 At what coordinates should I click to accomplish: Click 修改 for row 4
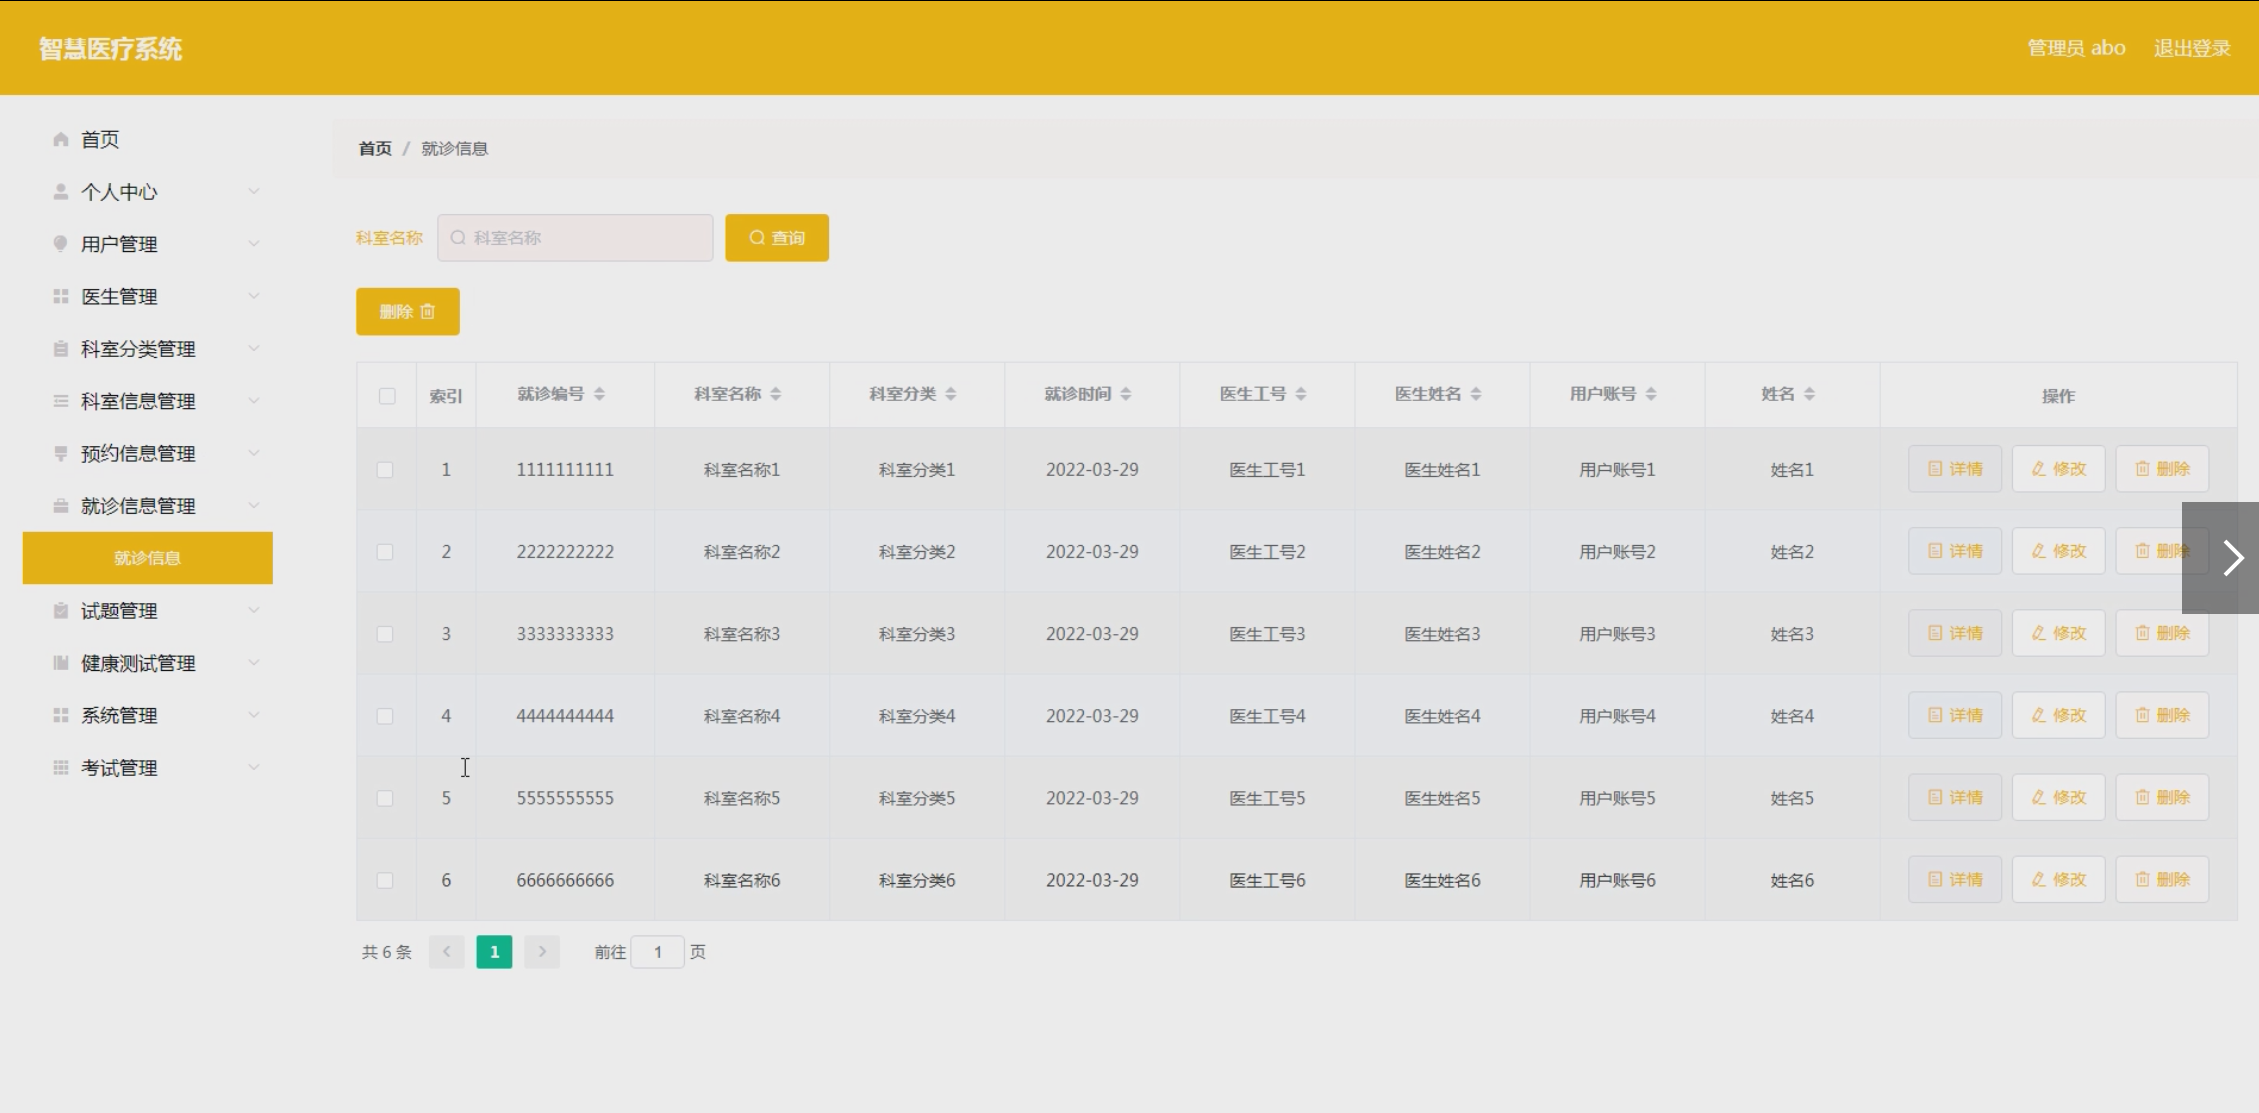(x=2058, y=715)
